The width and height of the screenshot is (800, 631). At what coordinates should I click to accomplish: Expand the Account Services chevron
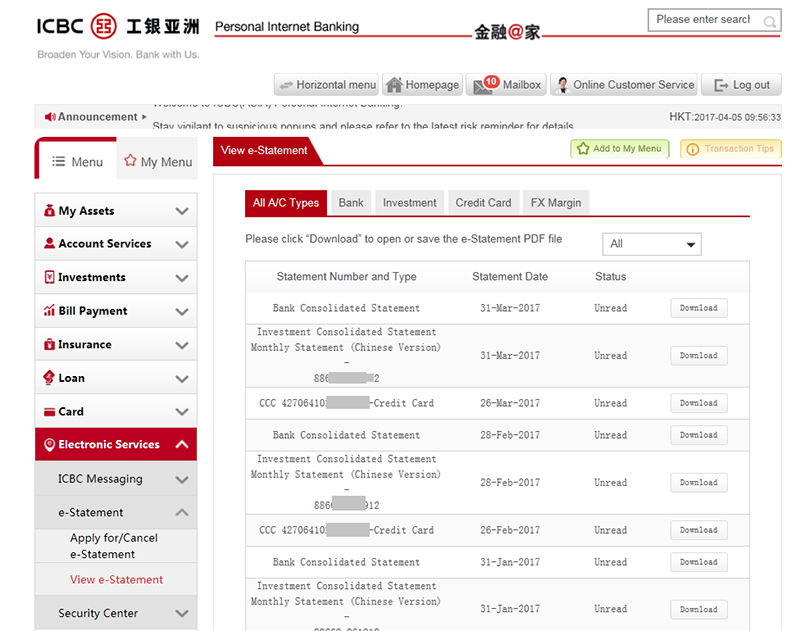pos(182,244)
